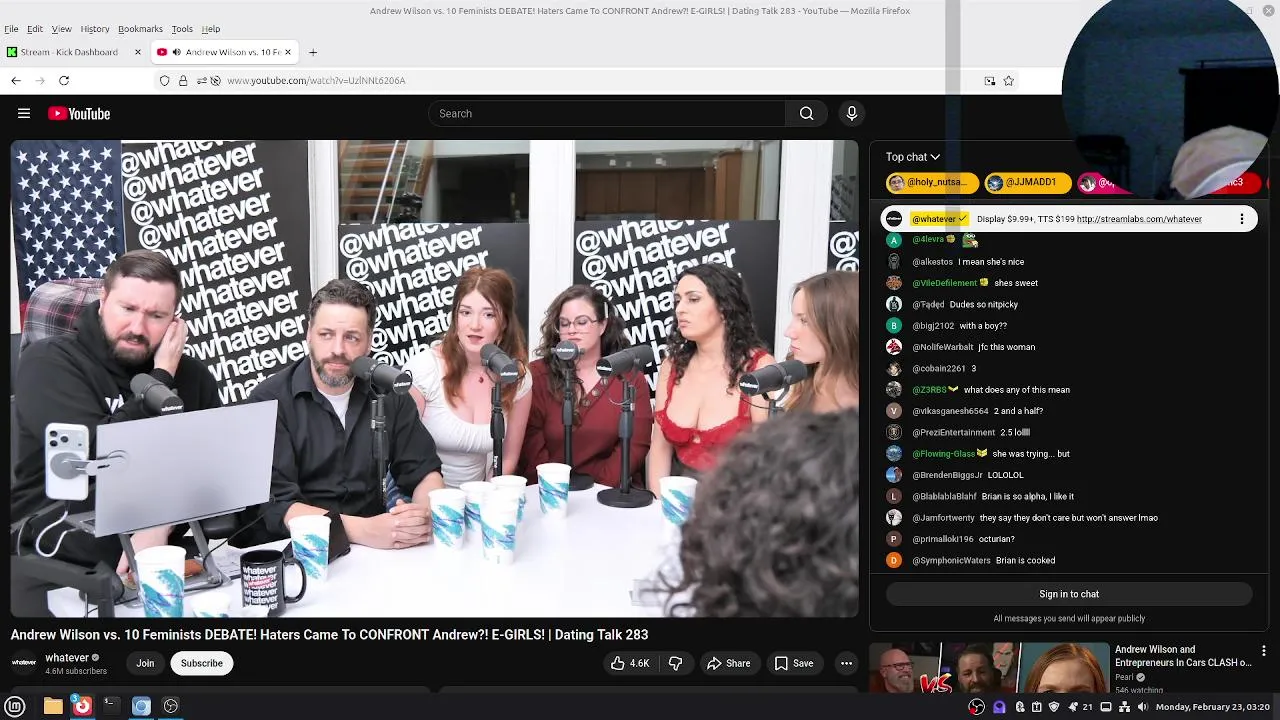Reload the page with the refresh icon
This screenshot has width=1280, height=720.
click(x=64, y=80)
